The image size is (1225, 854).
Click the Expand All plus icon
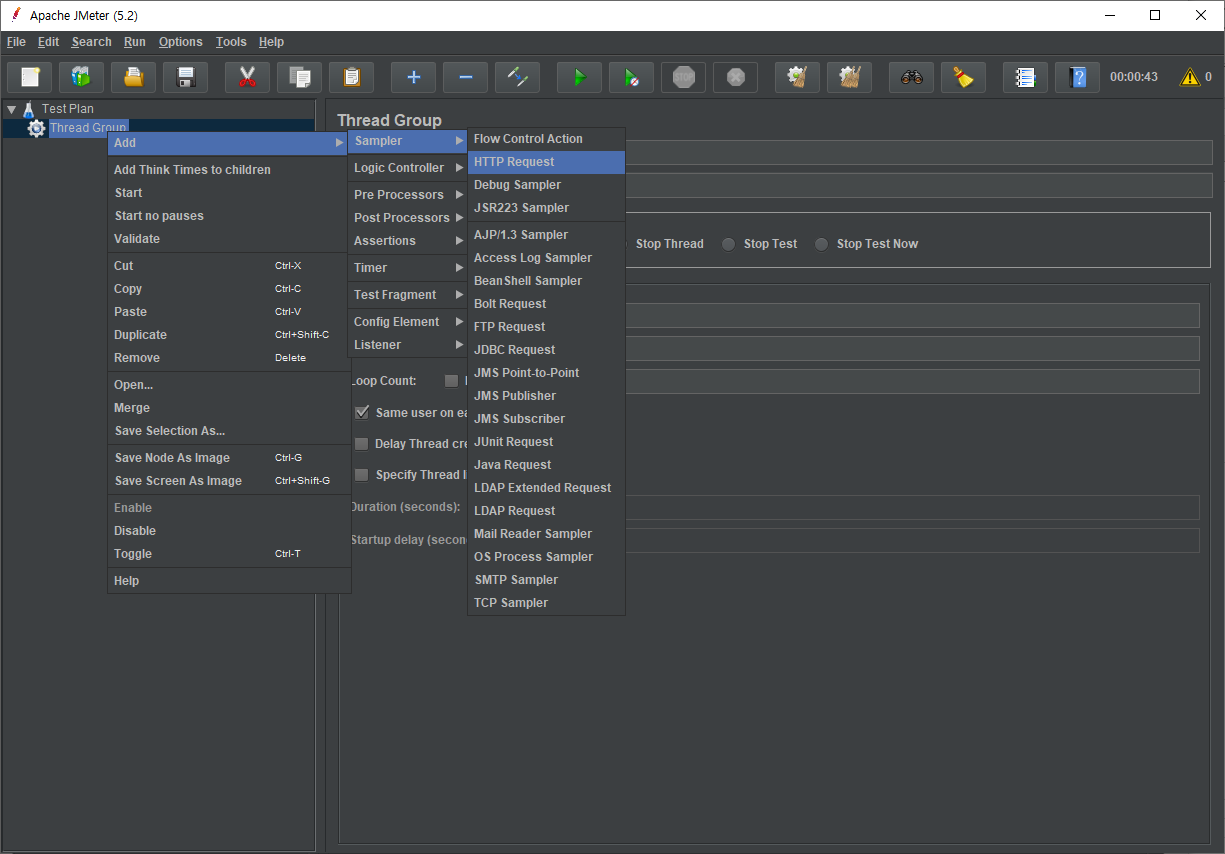point(413,77)
